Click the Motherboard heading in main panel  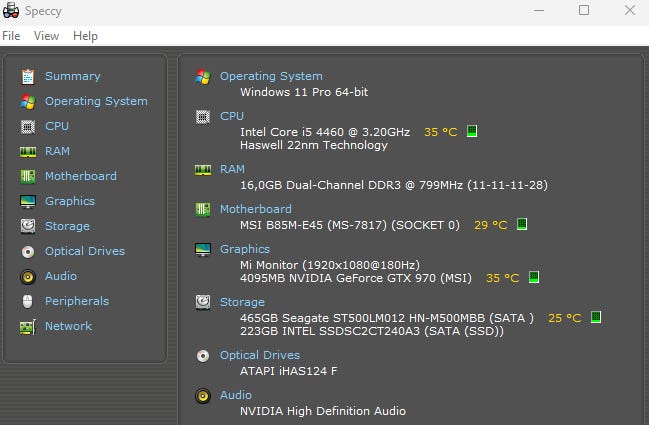256,209
